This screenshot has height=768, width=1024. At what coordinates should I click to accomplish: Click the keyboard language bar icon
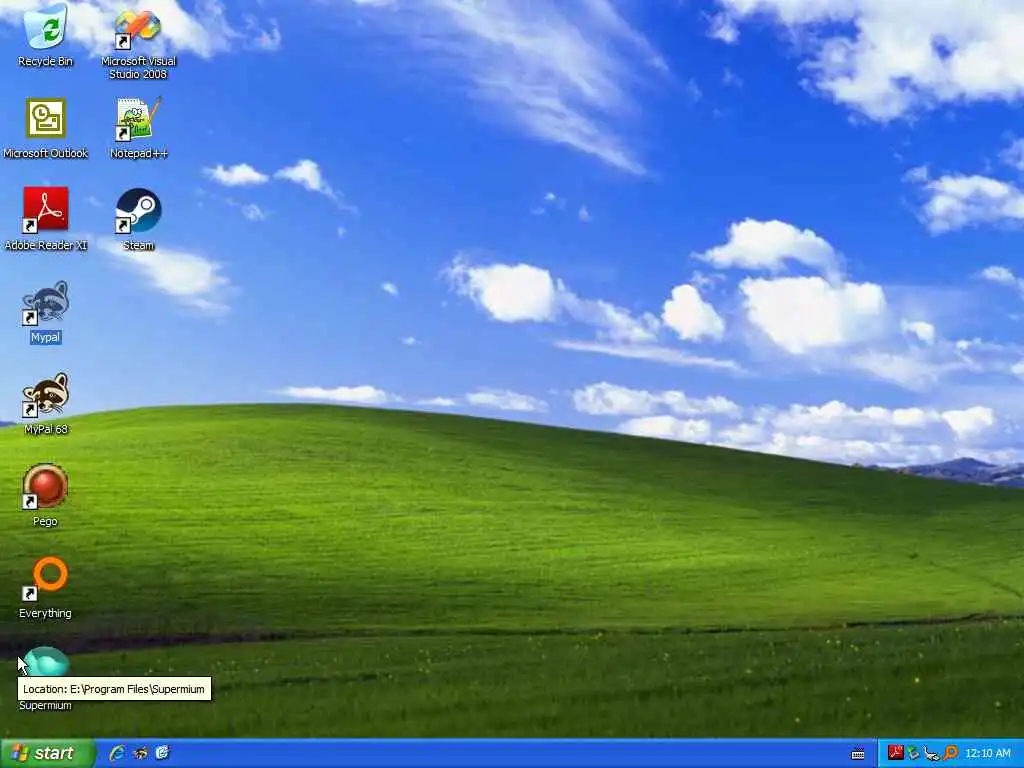coord(858,754)
